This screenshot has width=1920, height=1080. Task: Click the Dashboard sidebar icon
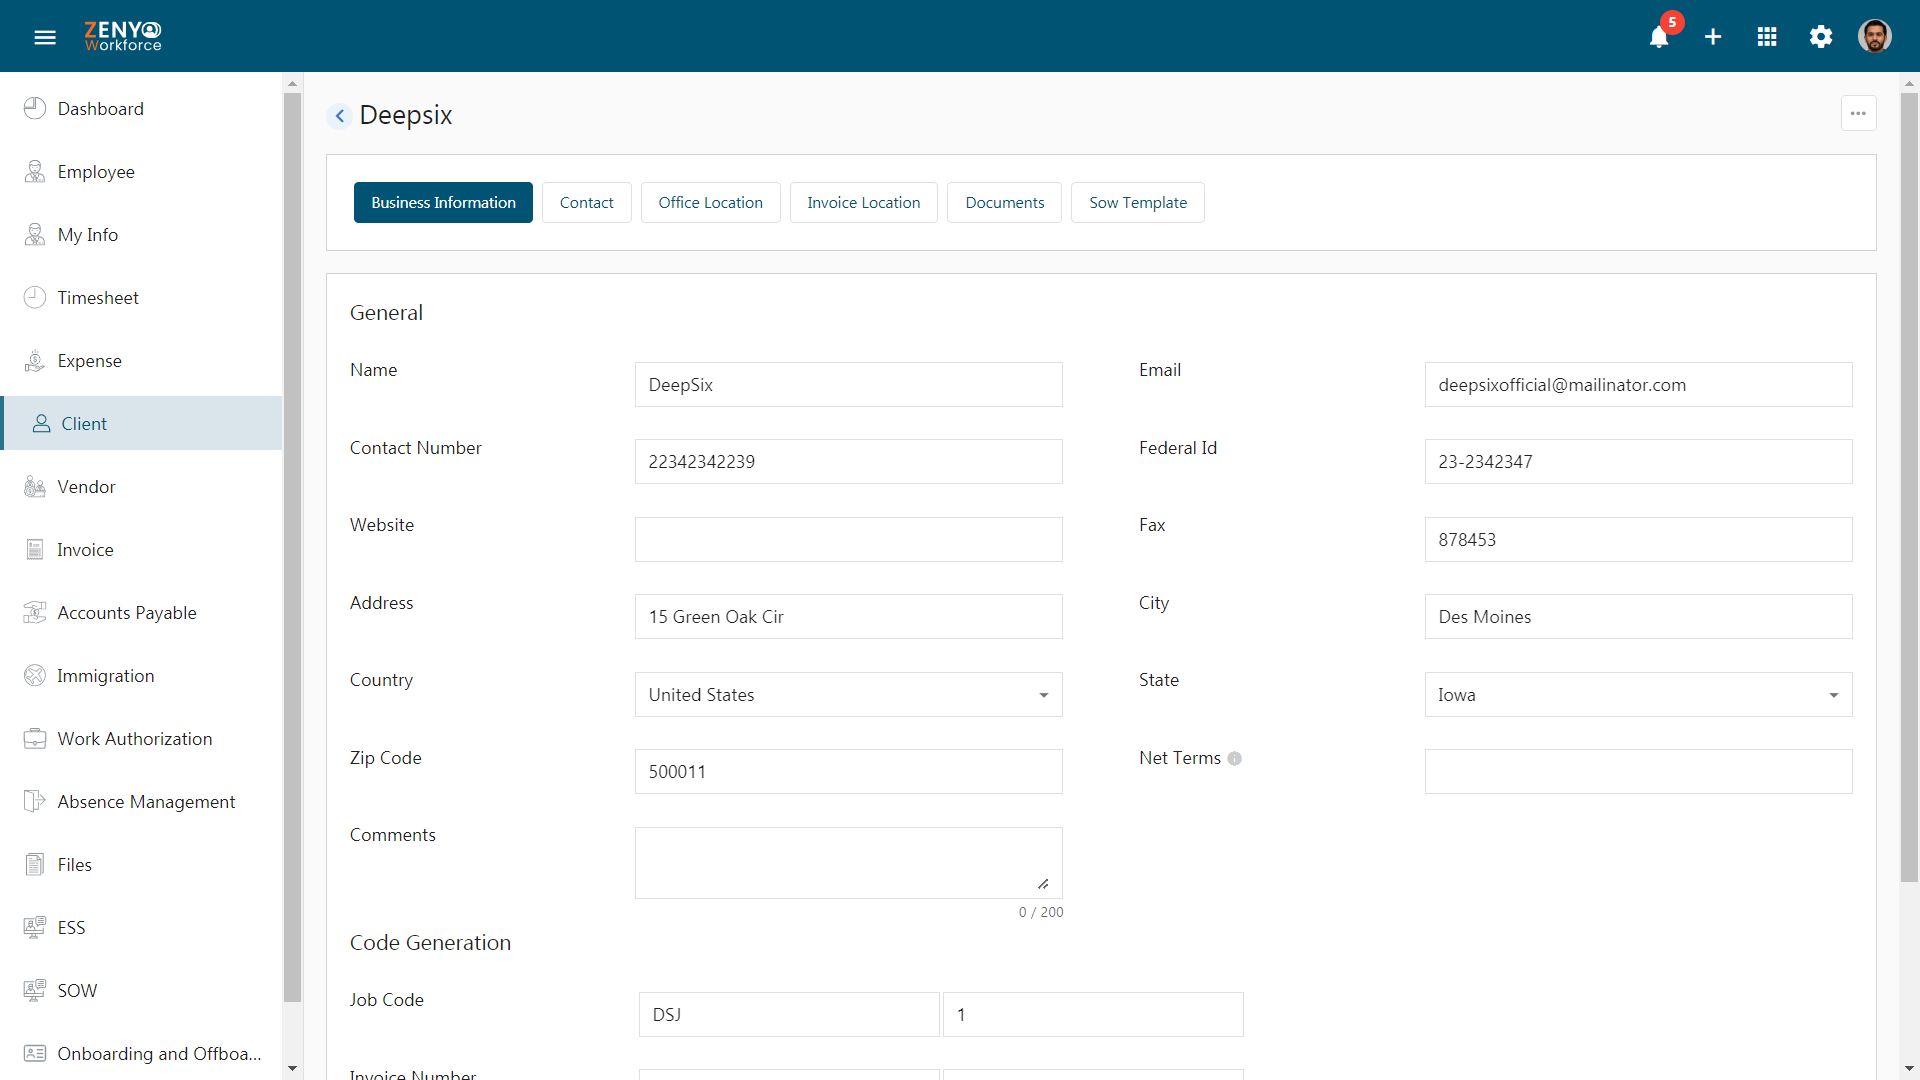(36, 107)
